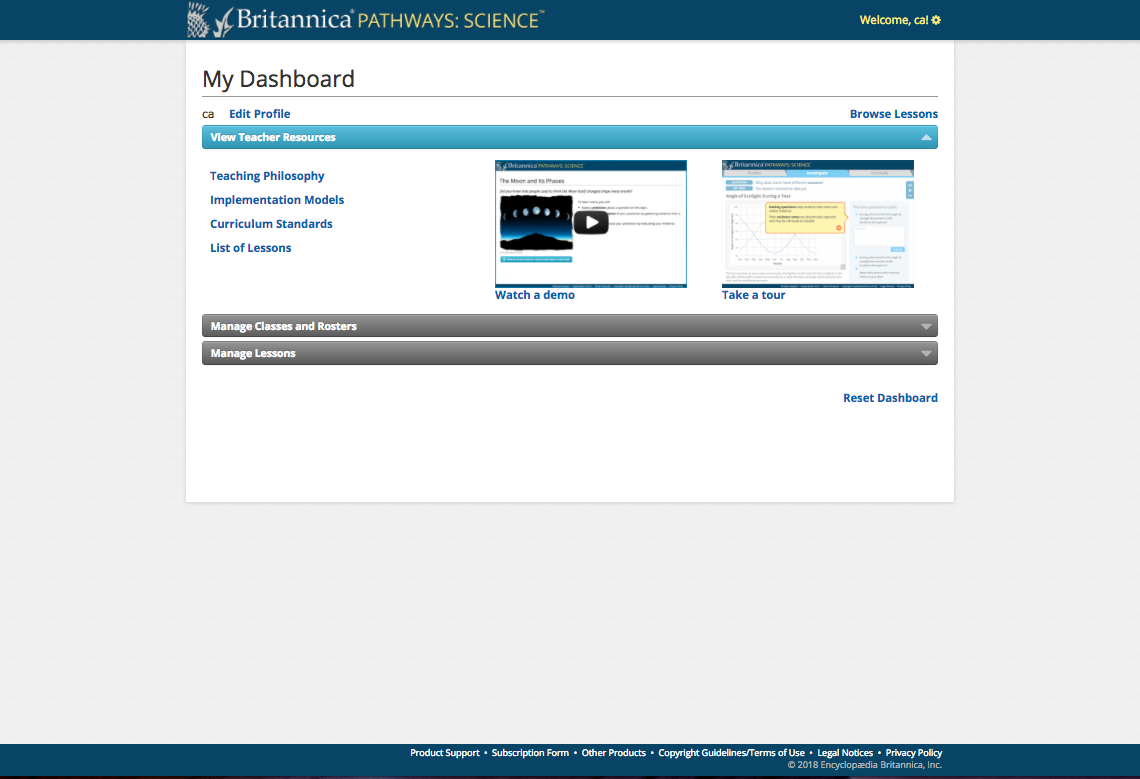Open List of Lessons

(250, 248)
